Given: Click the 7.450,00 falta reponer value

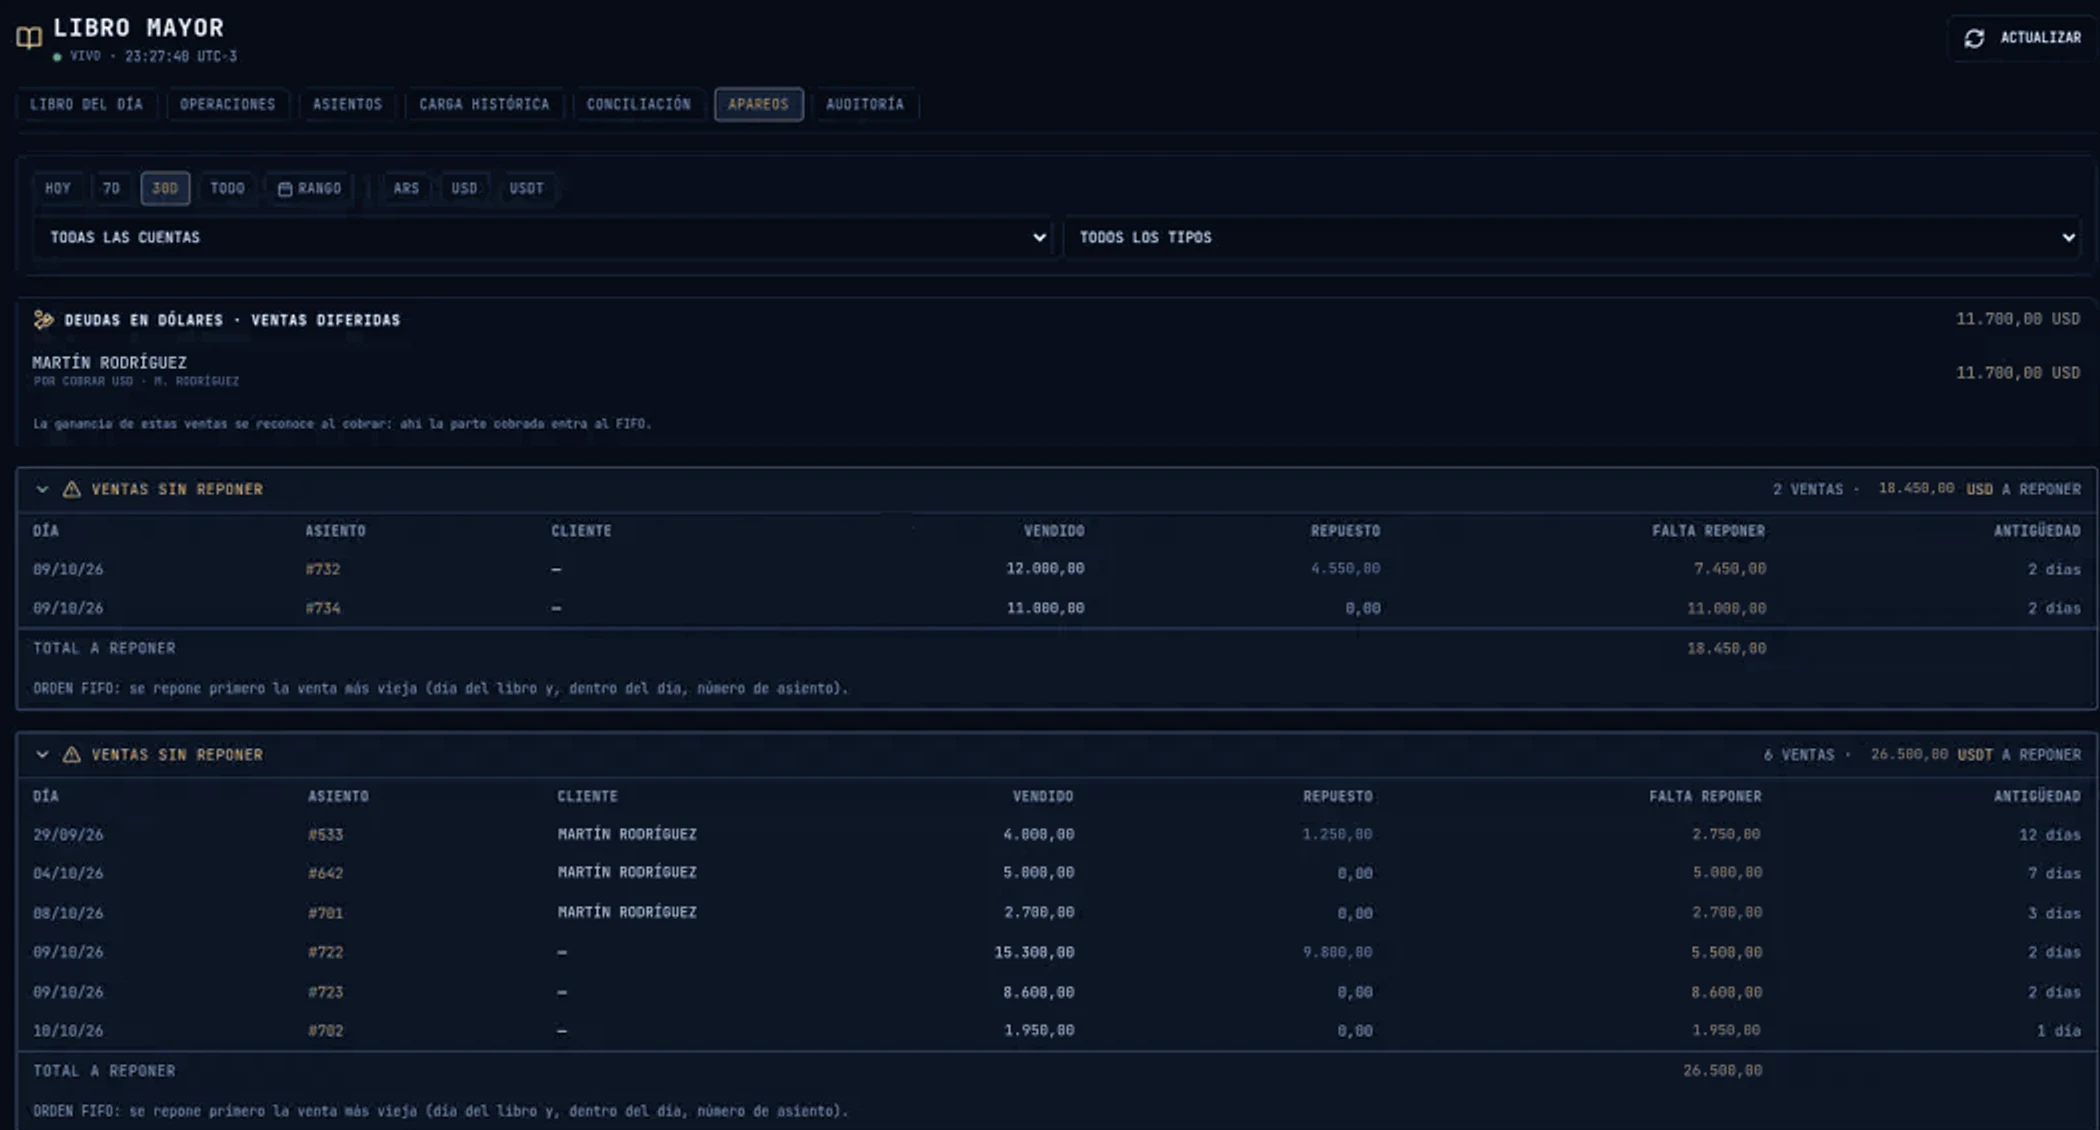Looking at the screenshot, I should pos(1729,569).
